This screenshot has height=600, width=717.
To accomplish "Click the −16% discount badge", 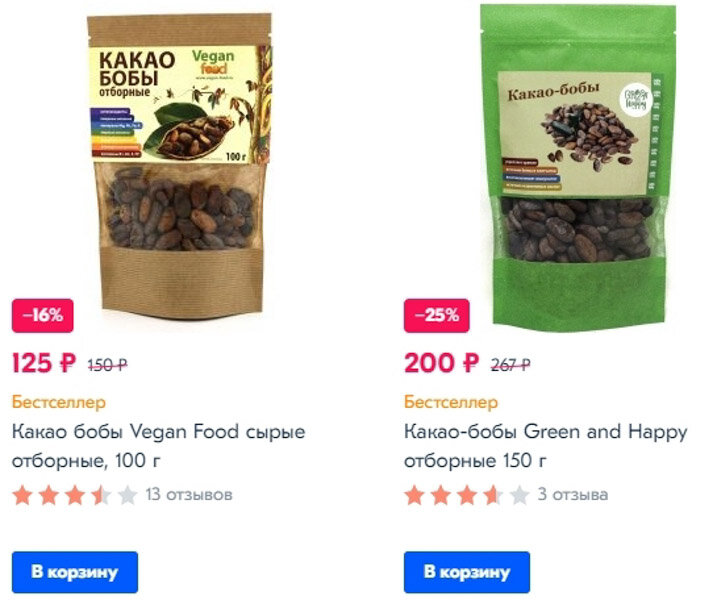I will (43, 316).
